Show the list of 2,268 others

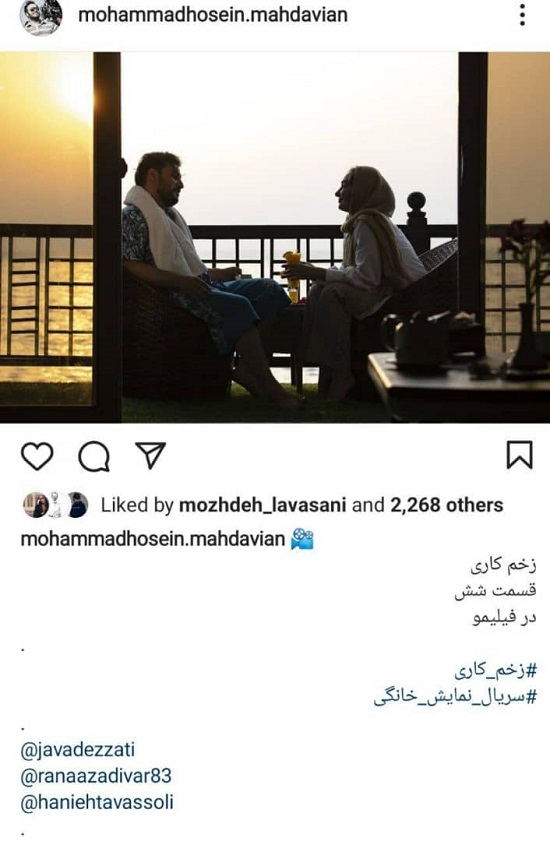[x=446, y=505]
